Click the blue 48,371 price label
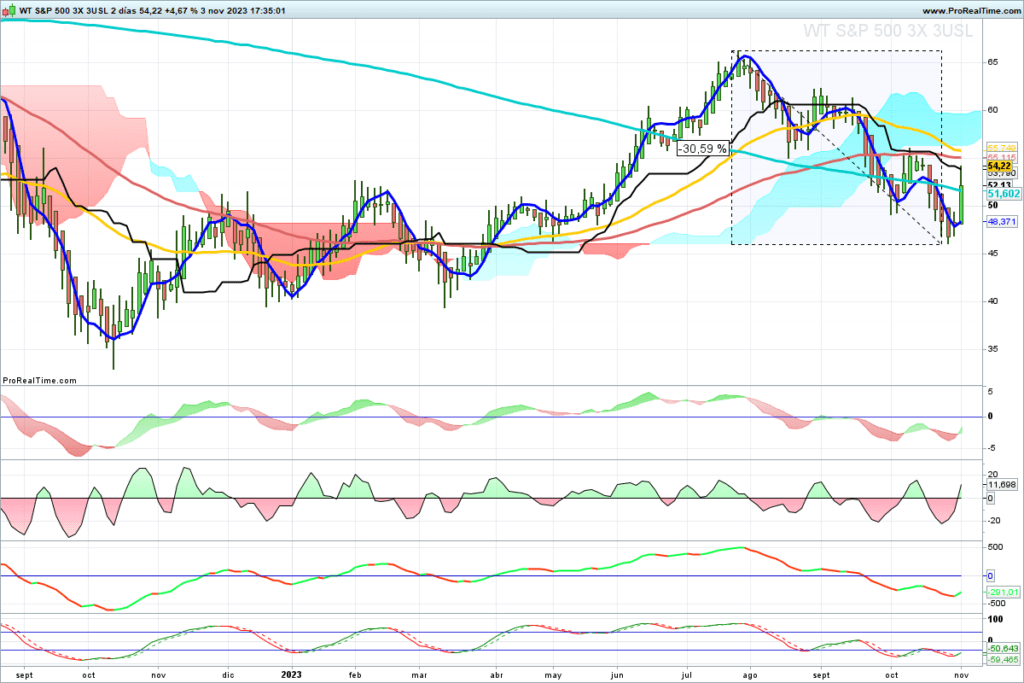Viewport: 1024px width, 683px height. (1001, 222)
